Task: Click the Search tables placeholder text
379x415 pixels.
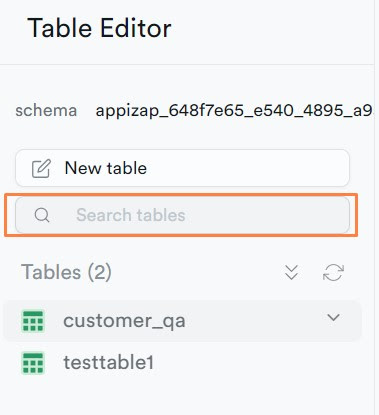Action: pyautogui.click(x=131, y=215)
